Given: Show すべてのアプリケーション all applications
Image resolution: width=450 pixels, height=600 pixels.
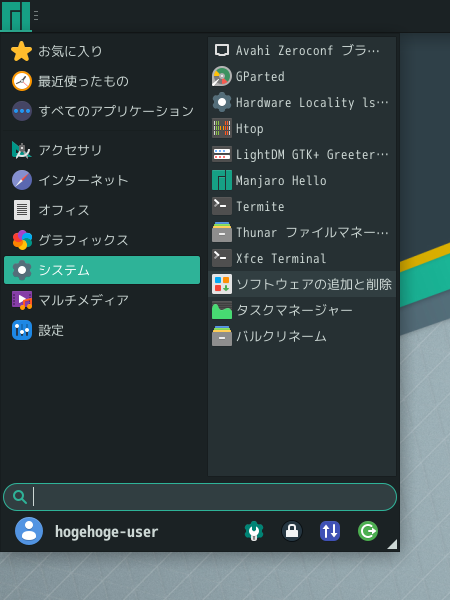Looking at the screenshot, I should pos(102,111).
